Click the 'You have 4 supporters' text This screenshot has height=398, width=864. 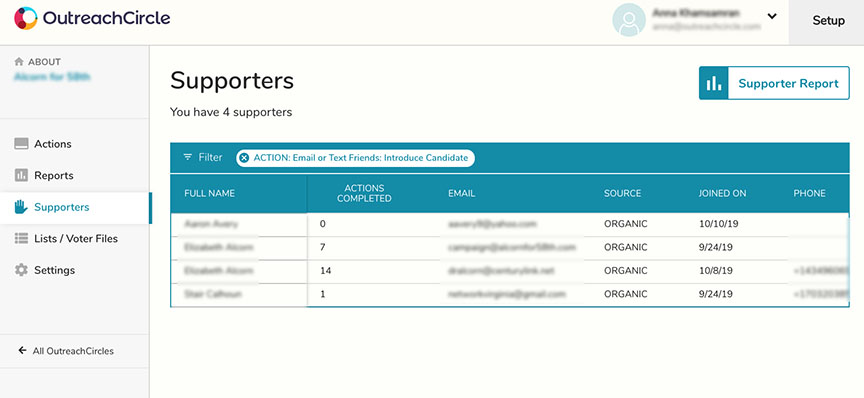point(231,112)
